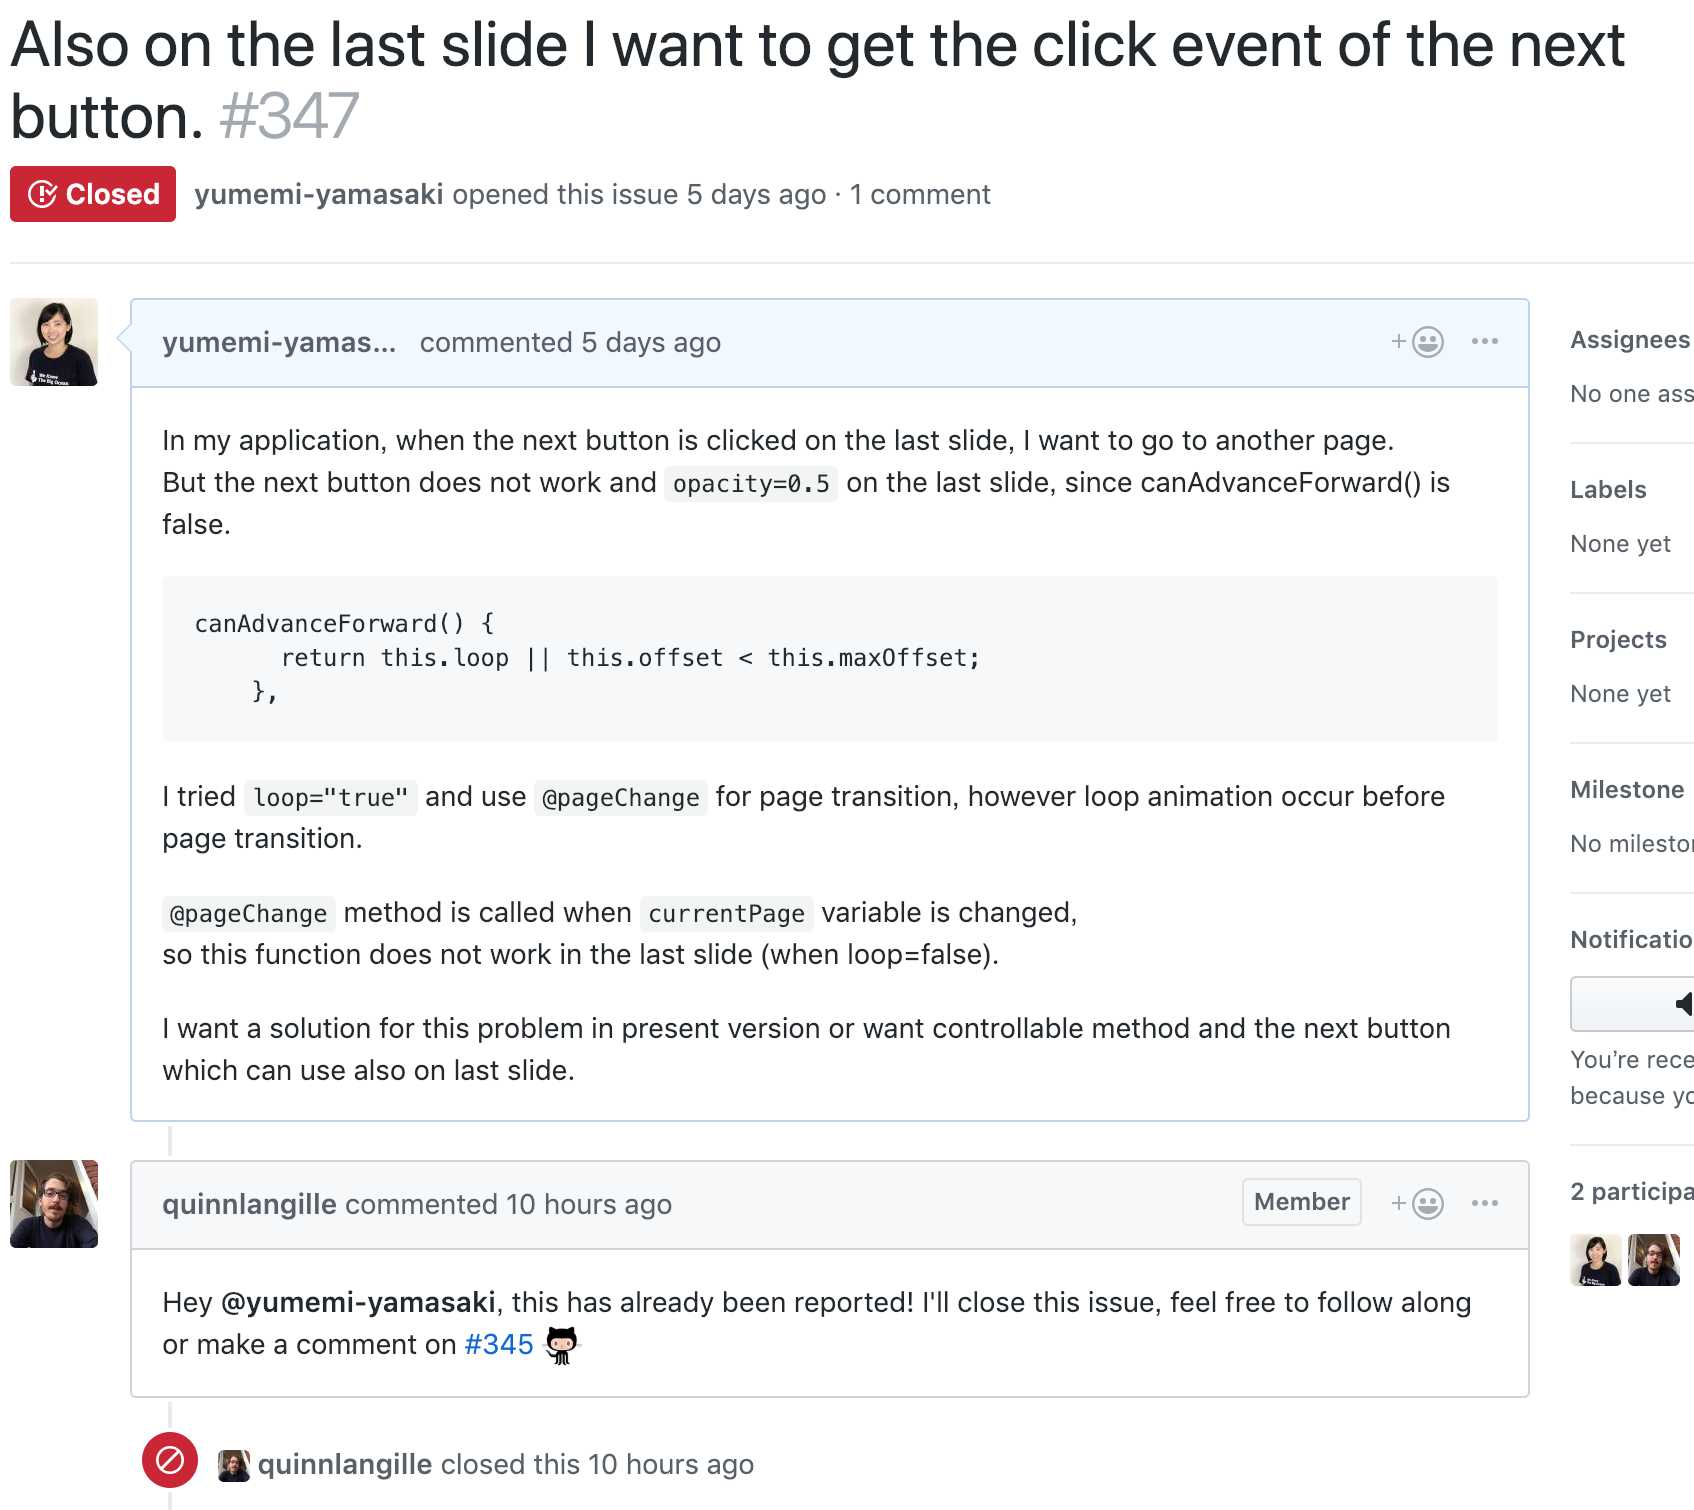The width and height of the screenshot is (1694, 1510).
Task: Open the Labels sidebar section
Action: (x=1608, y=490)
